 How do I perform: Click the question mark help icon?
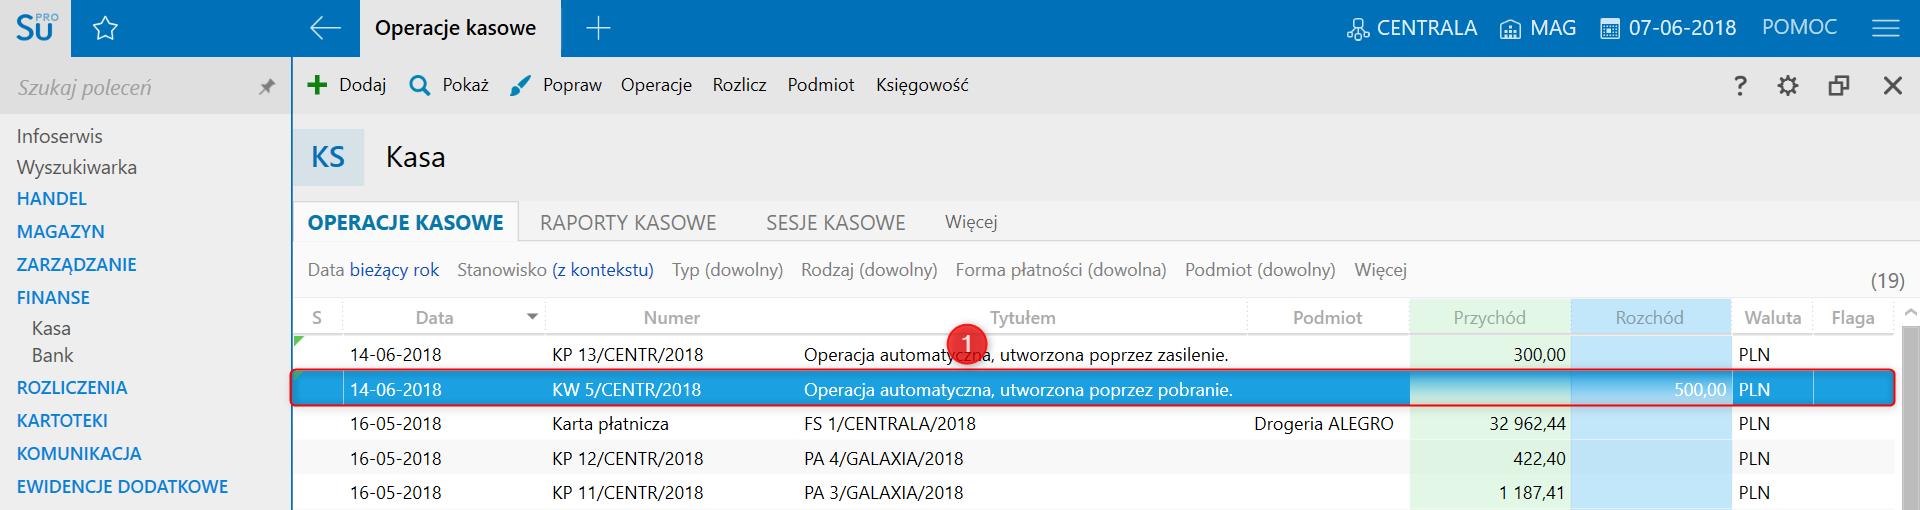(1740, 86)
